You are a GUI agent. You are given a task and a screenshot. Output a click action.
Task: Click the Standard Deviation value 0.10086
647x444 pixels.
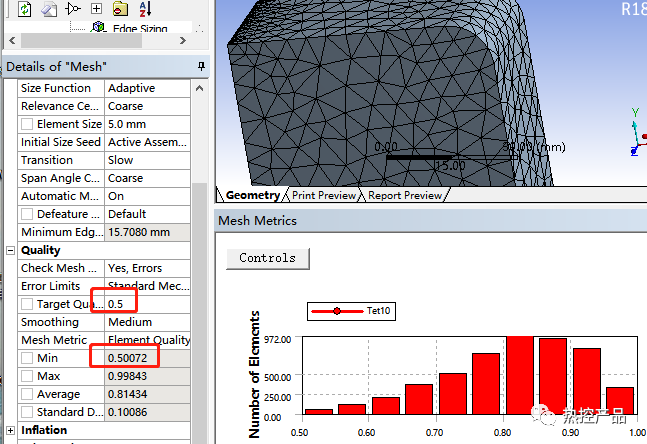(147, 412)
